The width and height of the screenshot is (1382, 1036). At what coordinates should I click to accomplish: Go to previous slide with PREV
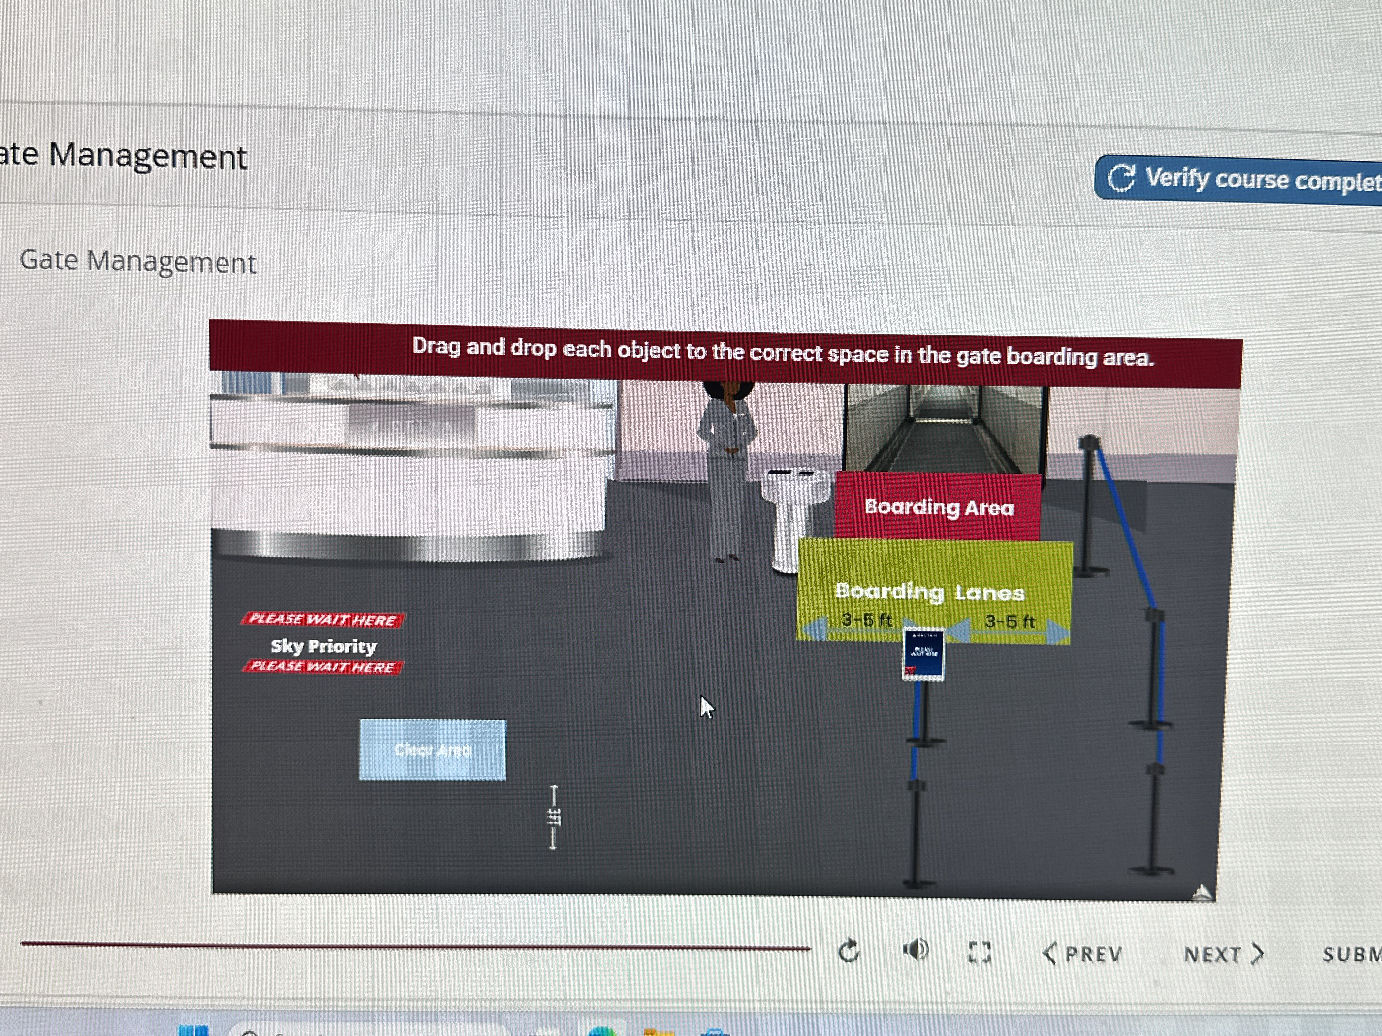coord(1083,954)
